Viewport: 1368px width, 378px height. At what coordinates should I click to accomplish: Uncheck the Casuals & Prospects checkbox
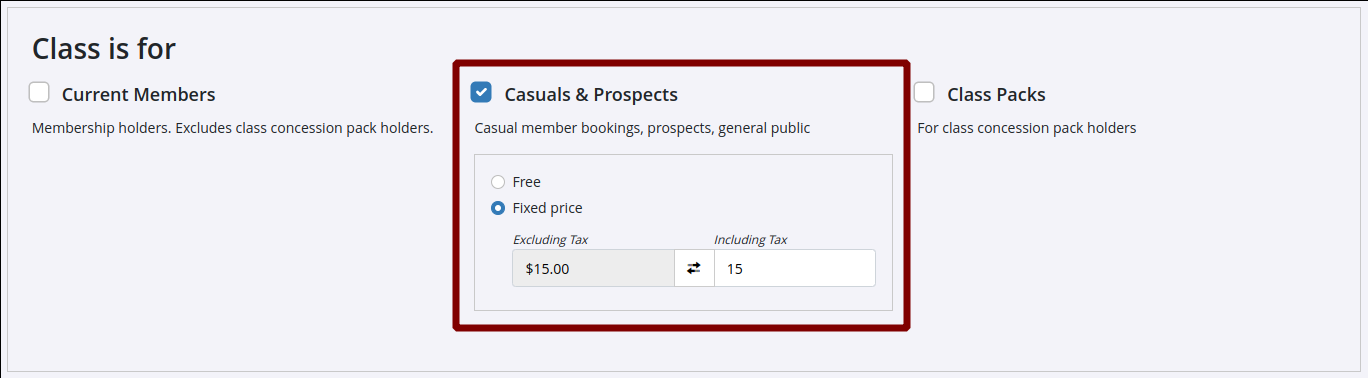coord(481,93)
